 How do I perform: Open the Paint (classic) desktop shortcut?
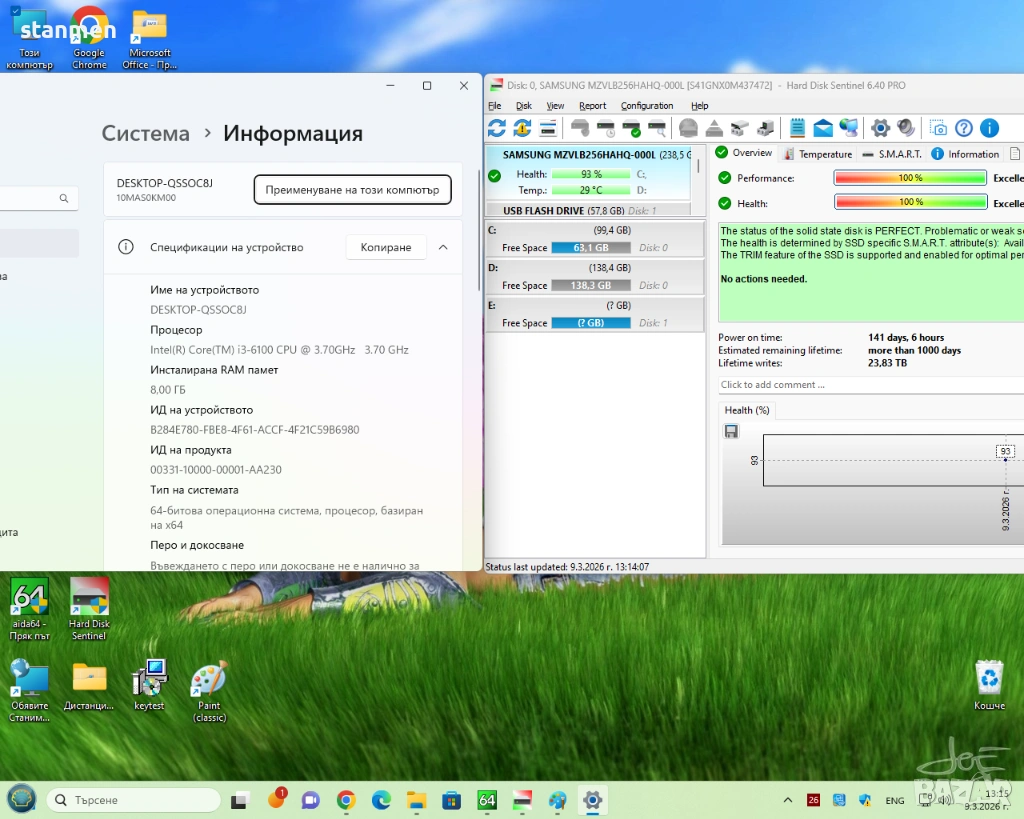point(209,680)
